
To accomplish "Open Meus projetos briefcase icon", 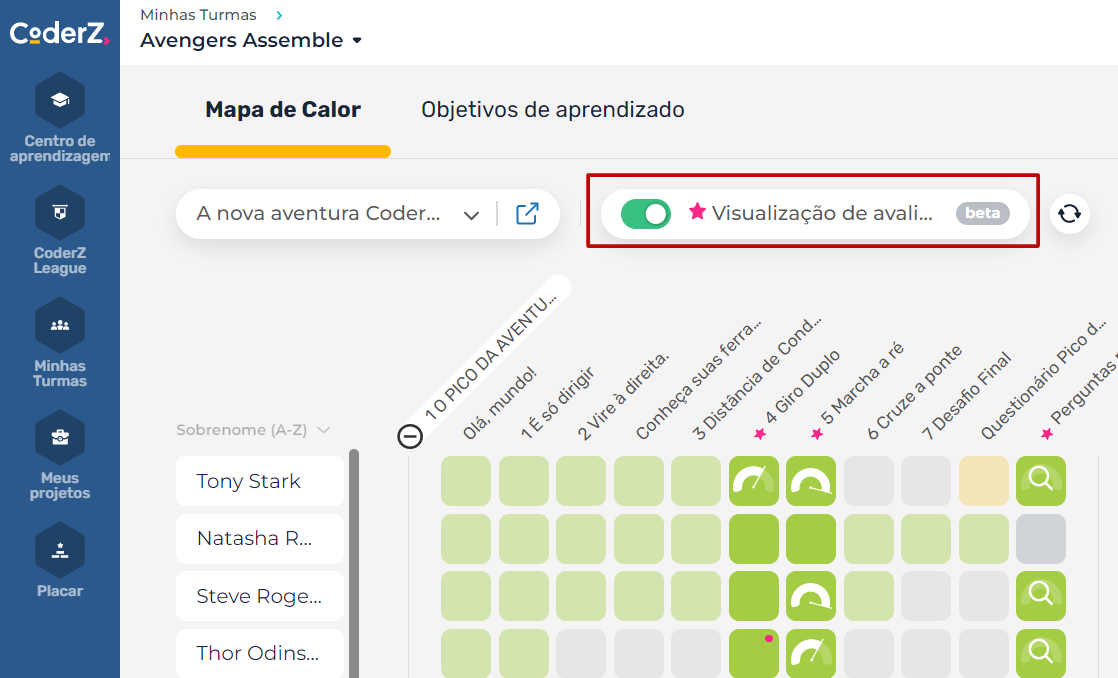I will pos(60,437).
